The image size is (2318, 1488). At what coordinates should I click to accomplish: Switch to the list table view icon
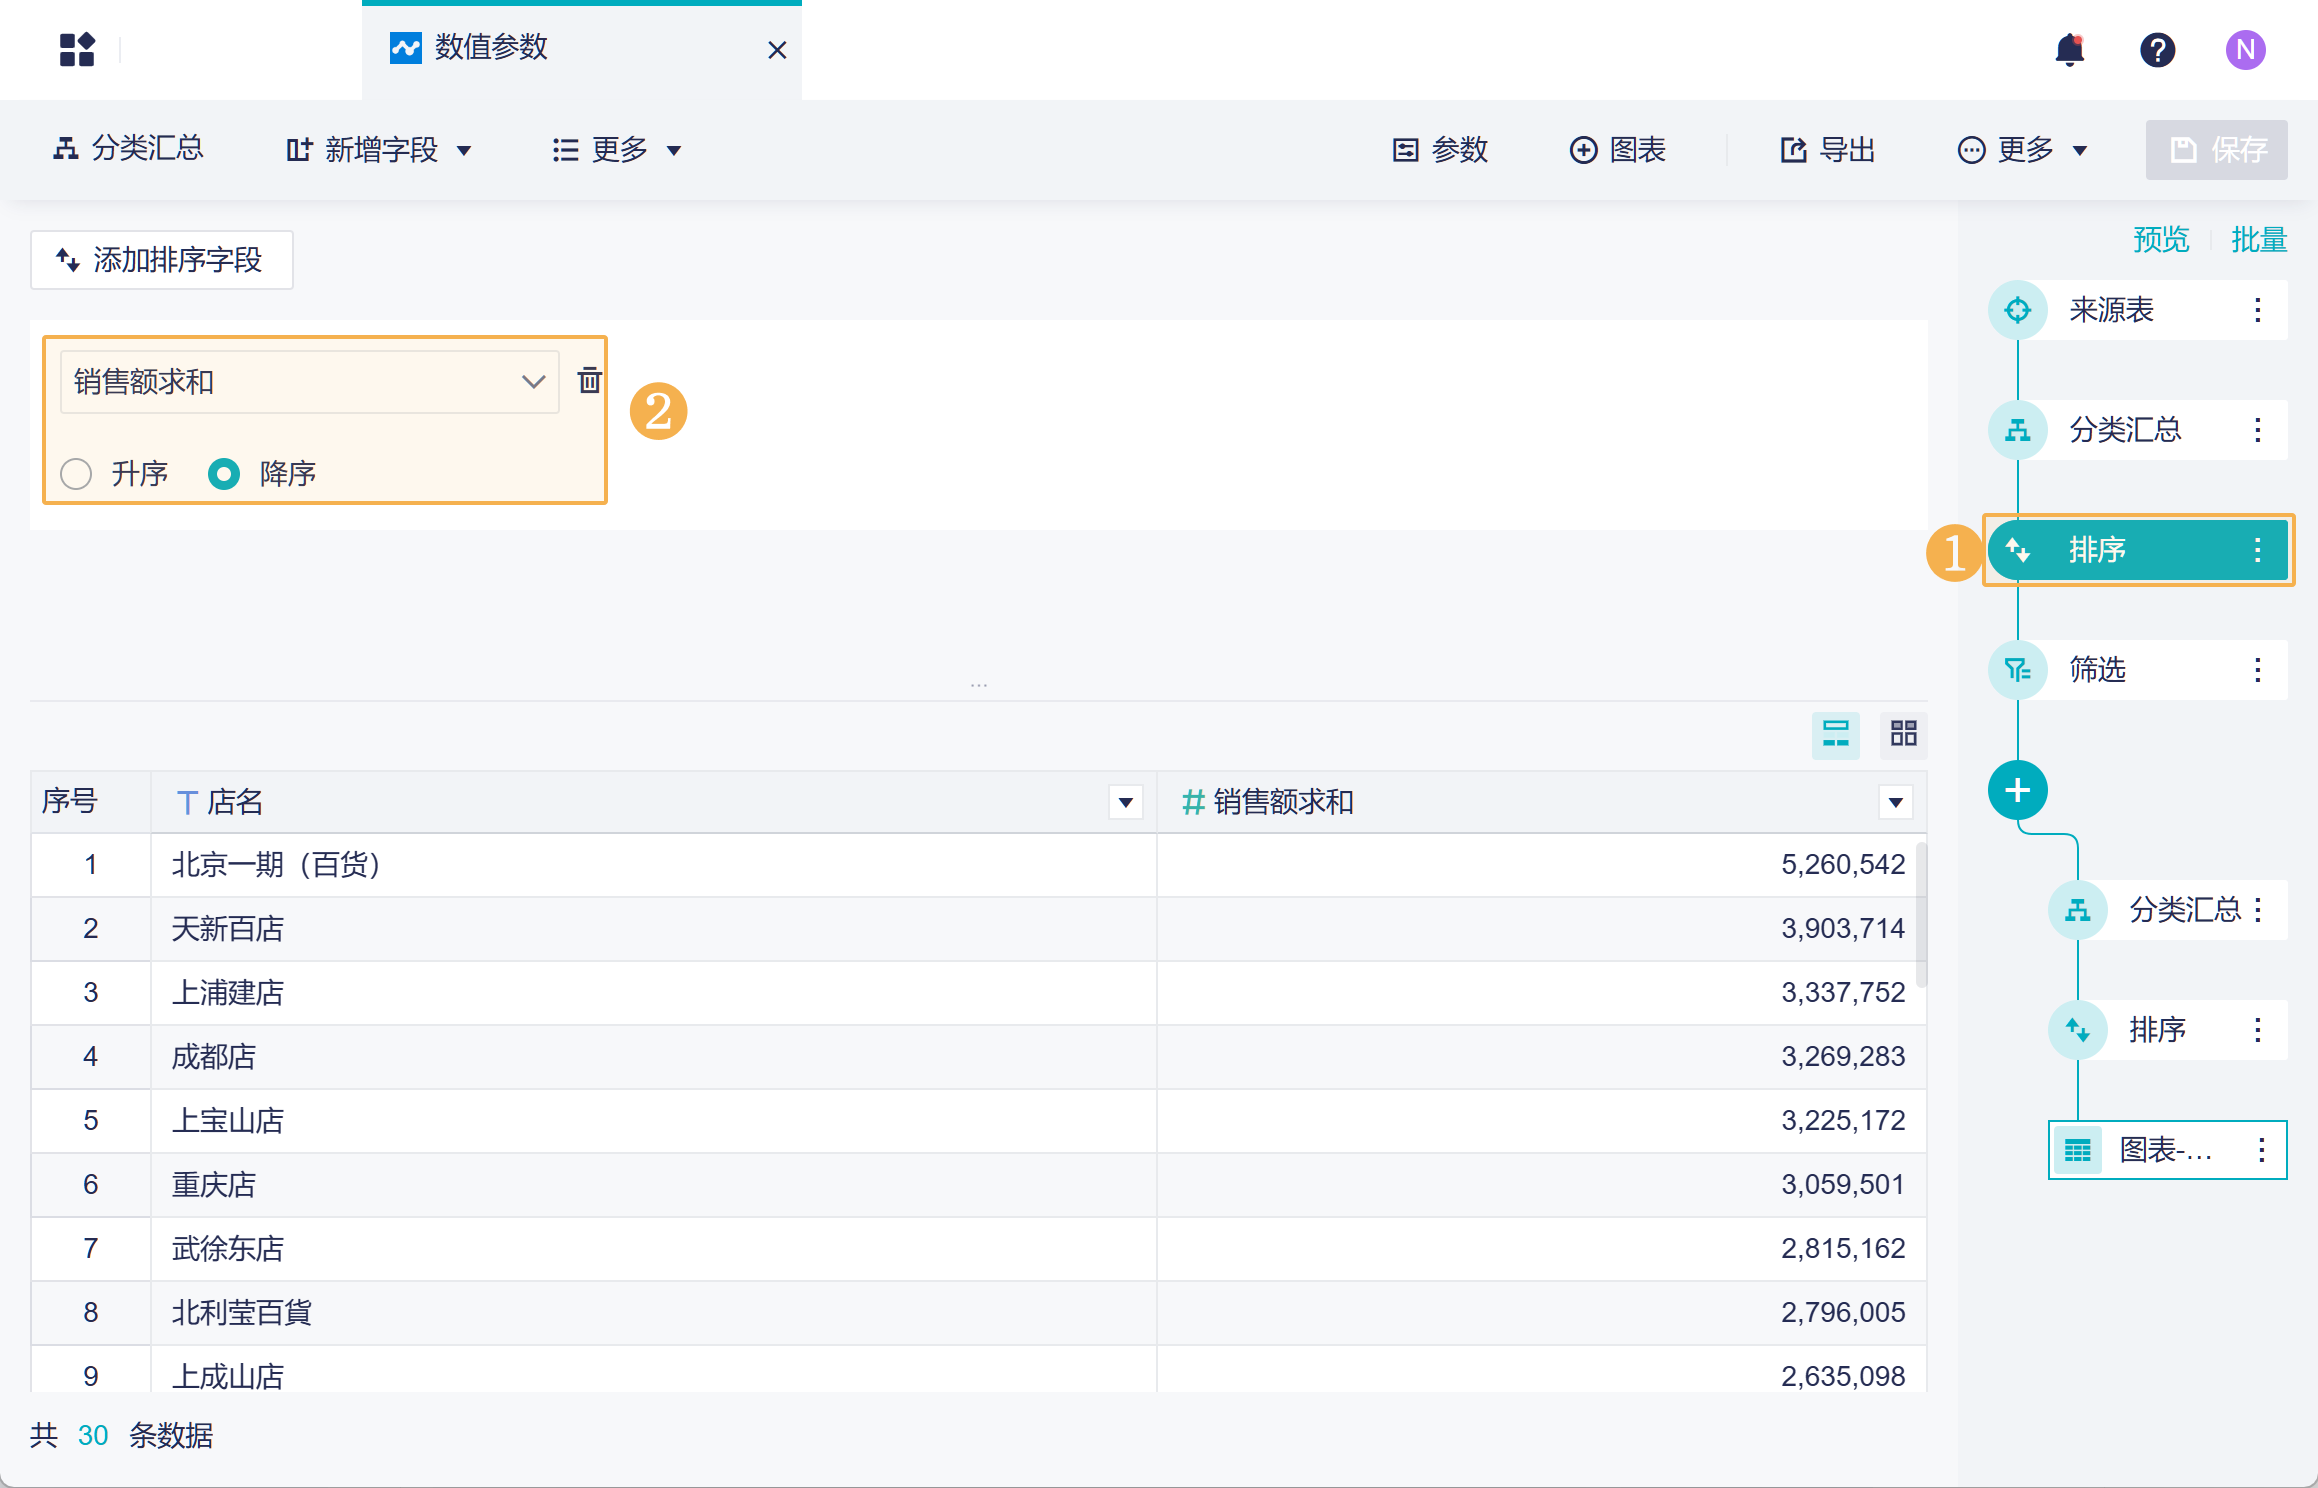click(x=1835, y=734)
